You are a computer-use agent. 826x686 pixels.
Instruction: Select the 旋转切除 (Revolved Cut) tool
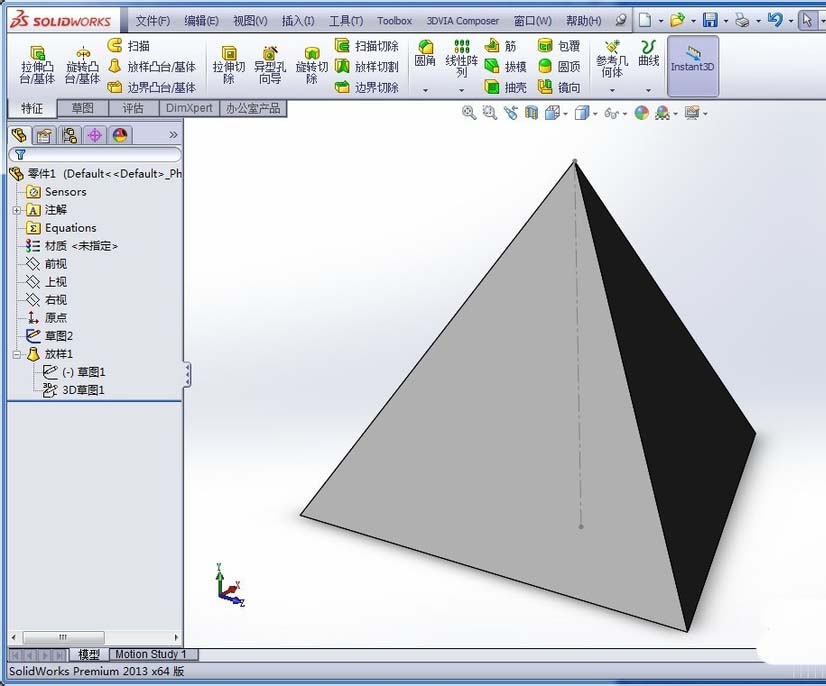pyautogui.click(x=310, y=60)
